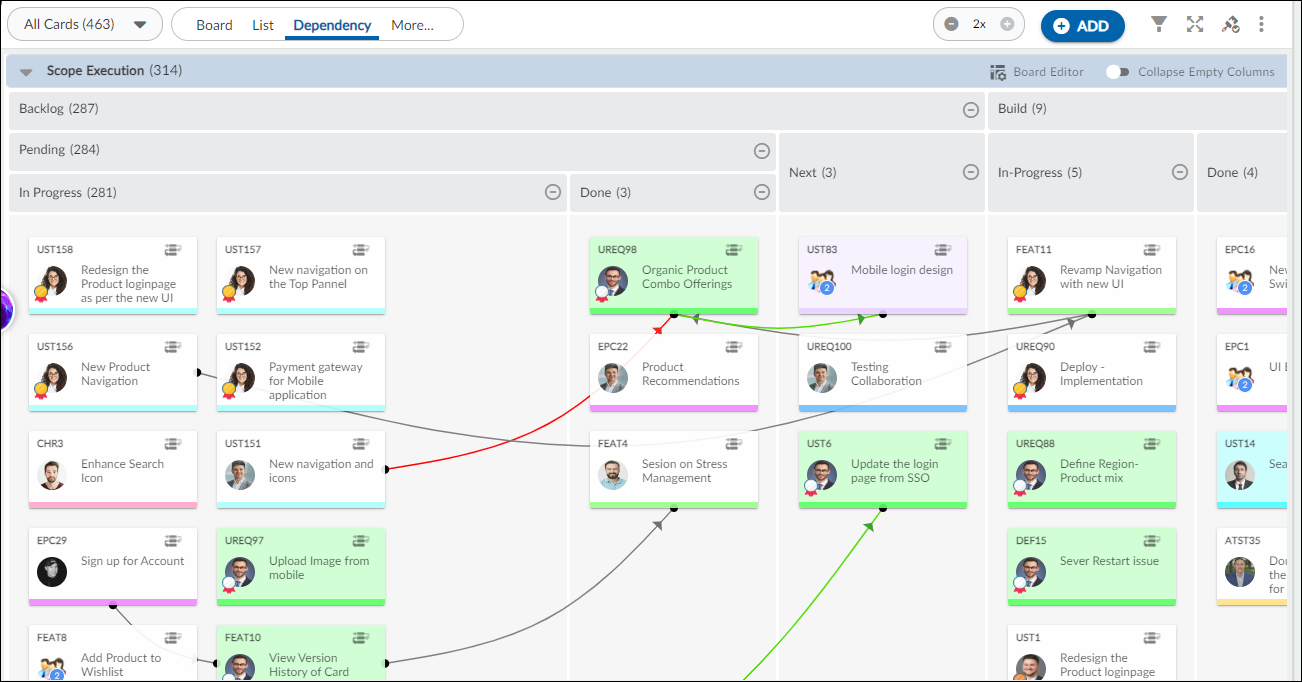Collapse the Scope Execution swimlane chevron
This screenshot has height=682, width=1302.
coord(25,71)
